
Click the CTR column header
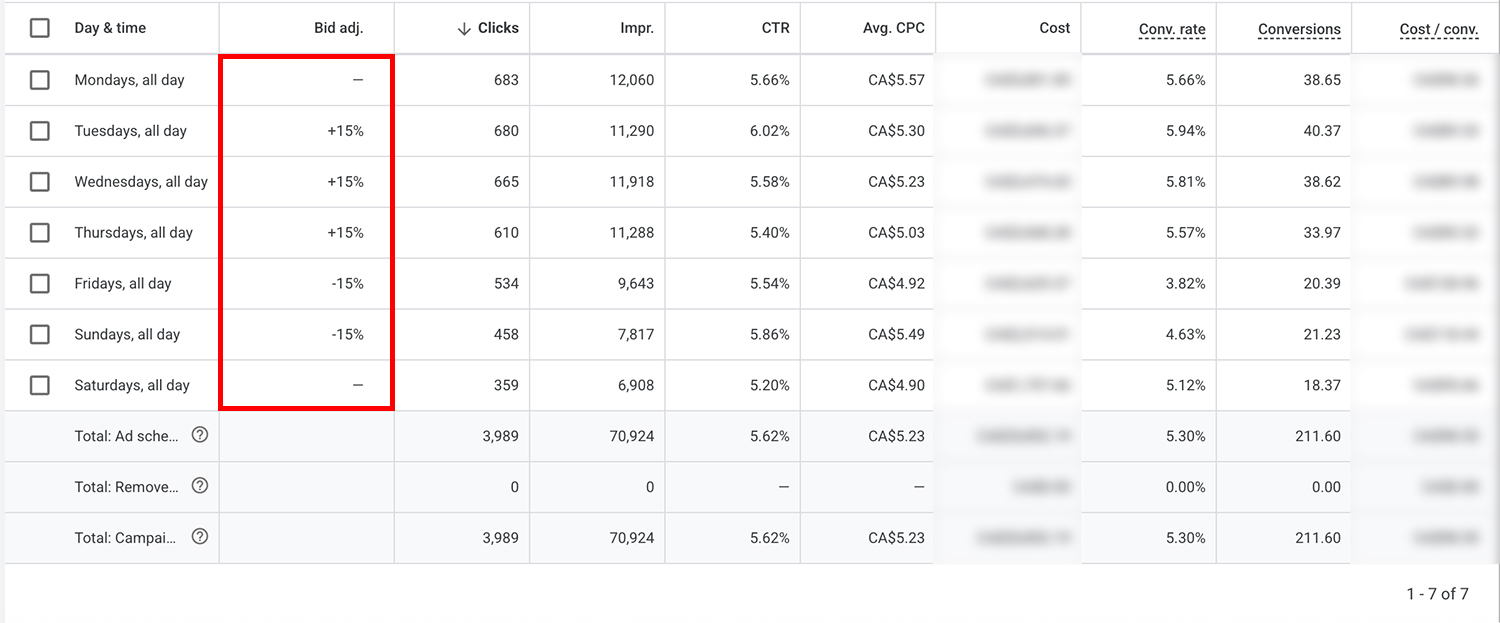point(775,27)
